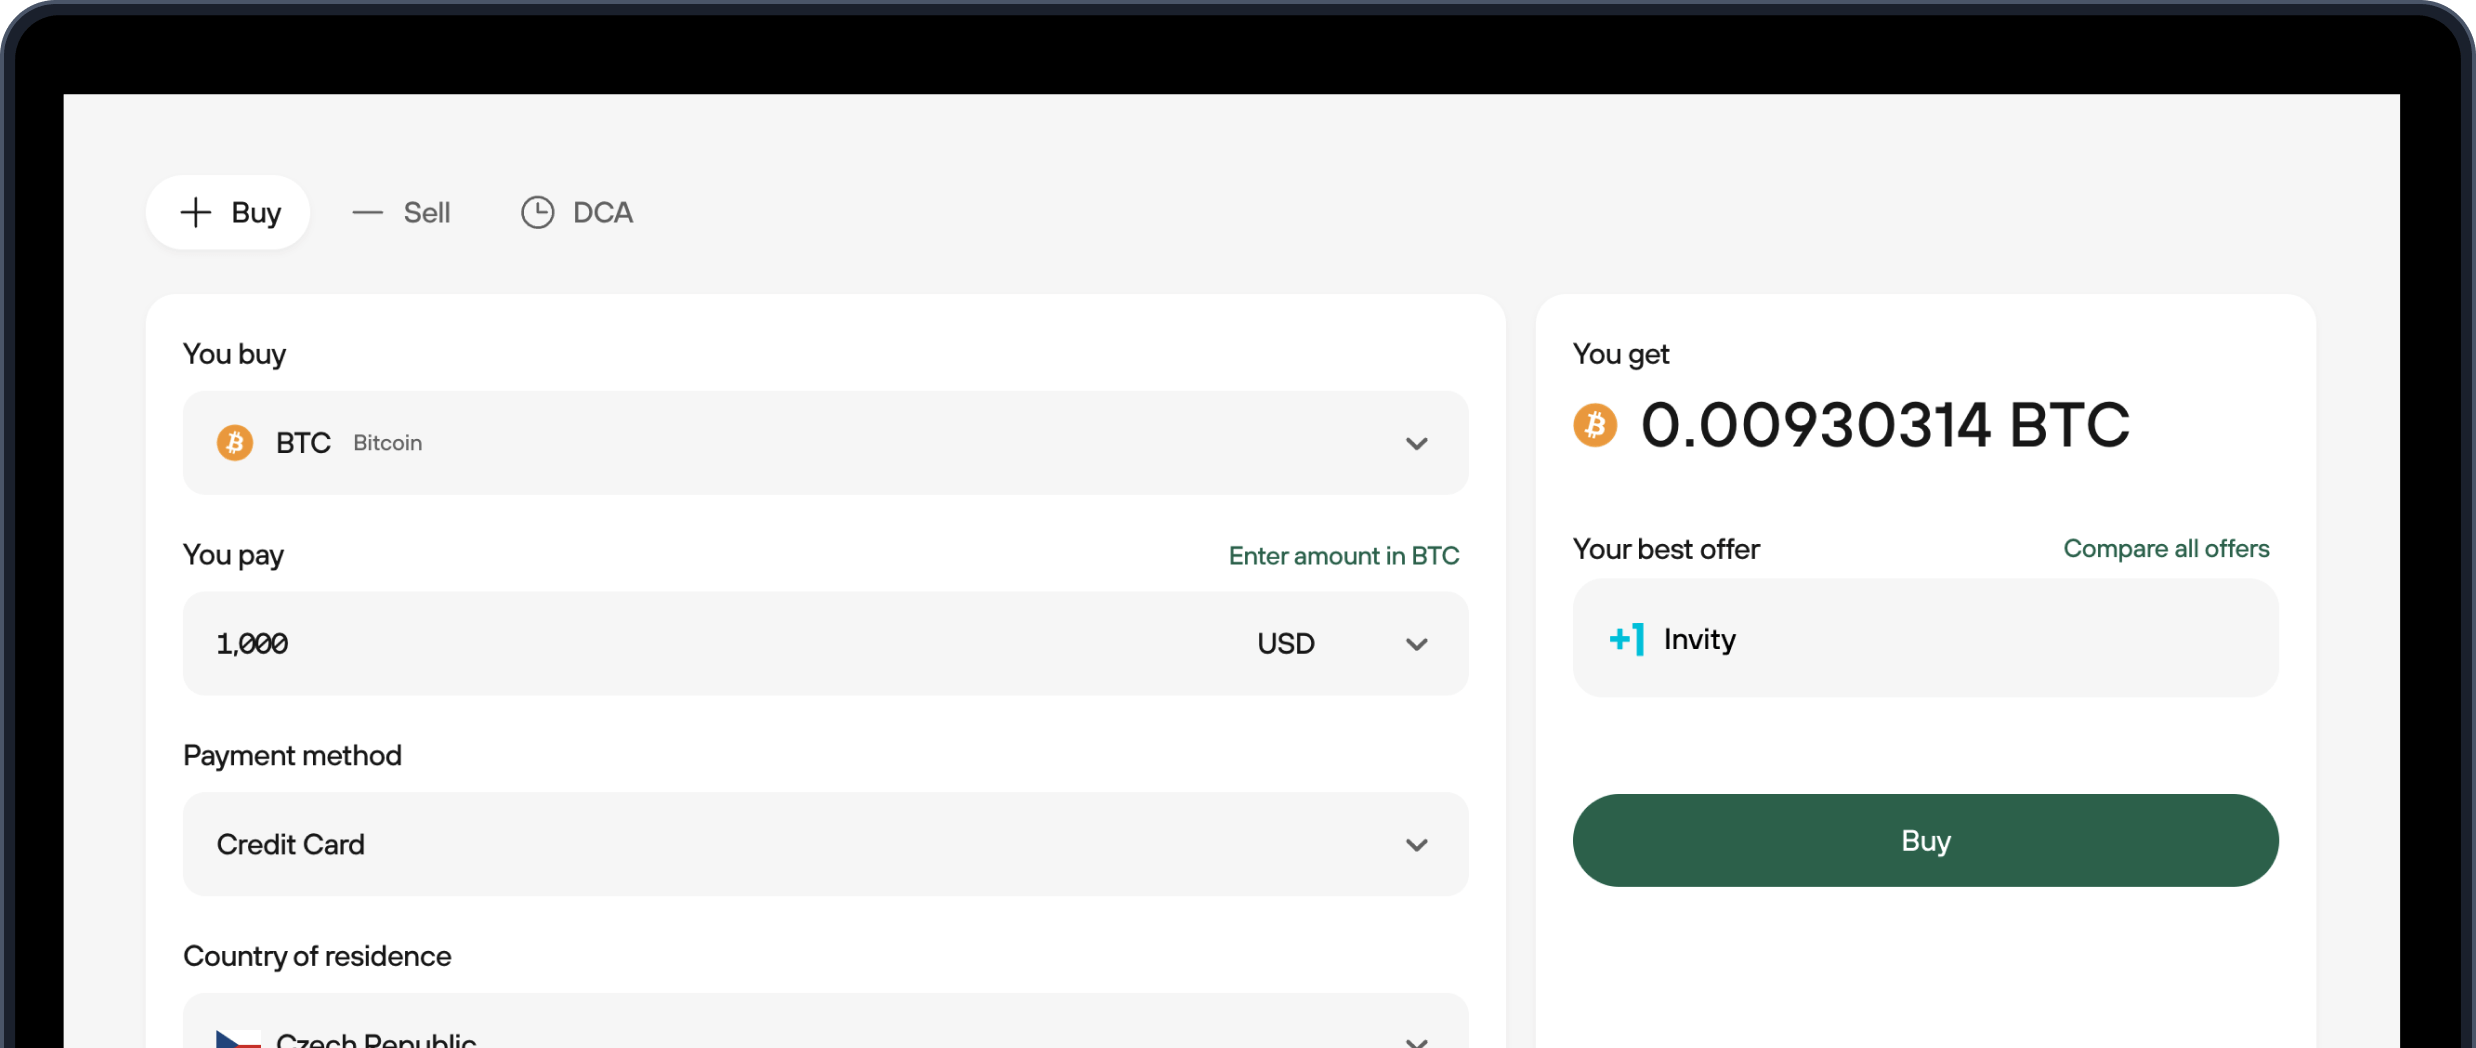Image resolution: width=2476 pixels, height=1048 pixels.
Task: Click the Bitcoin logo in You buy field
Action: tap(235, 442)
